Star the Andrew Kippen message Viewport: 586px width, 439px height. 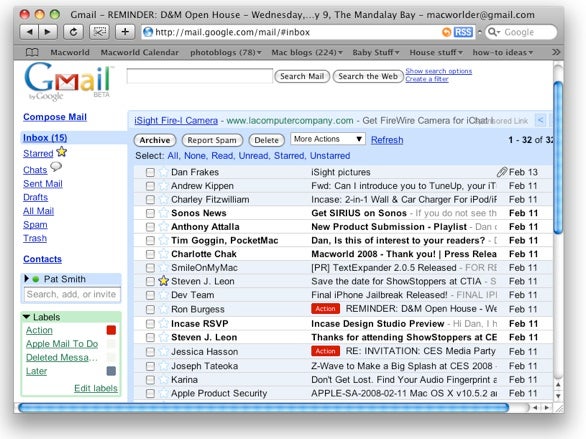tap(163, 186)
